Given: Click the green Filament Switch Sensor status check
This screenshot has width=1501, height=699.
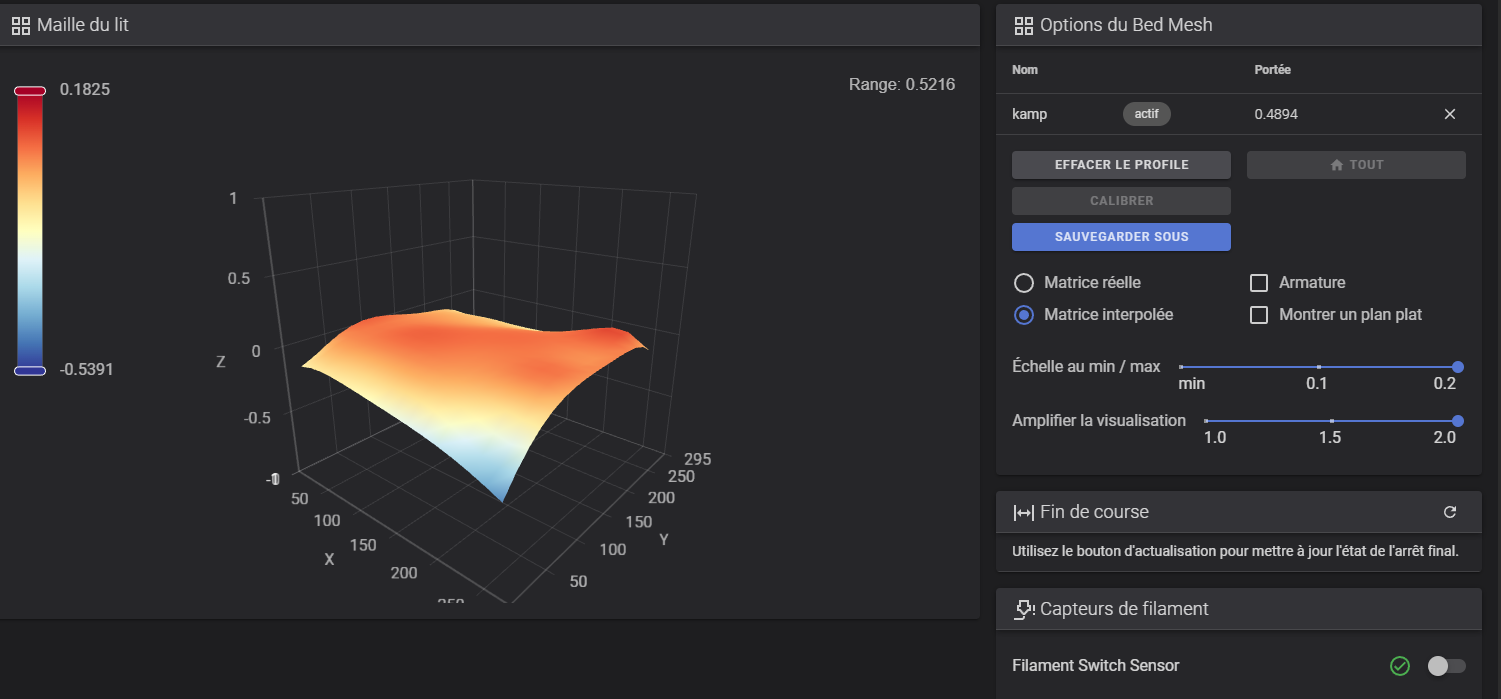Looking at the screenshot, I should coord(1400,666).
